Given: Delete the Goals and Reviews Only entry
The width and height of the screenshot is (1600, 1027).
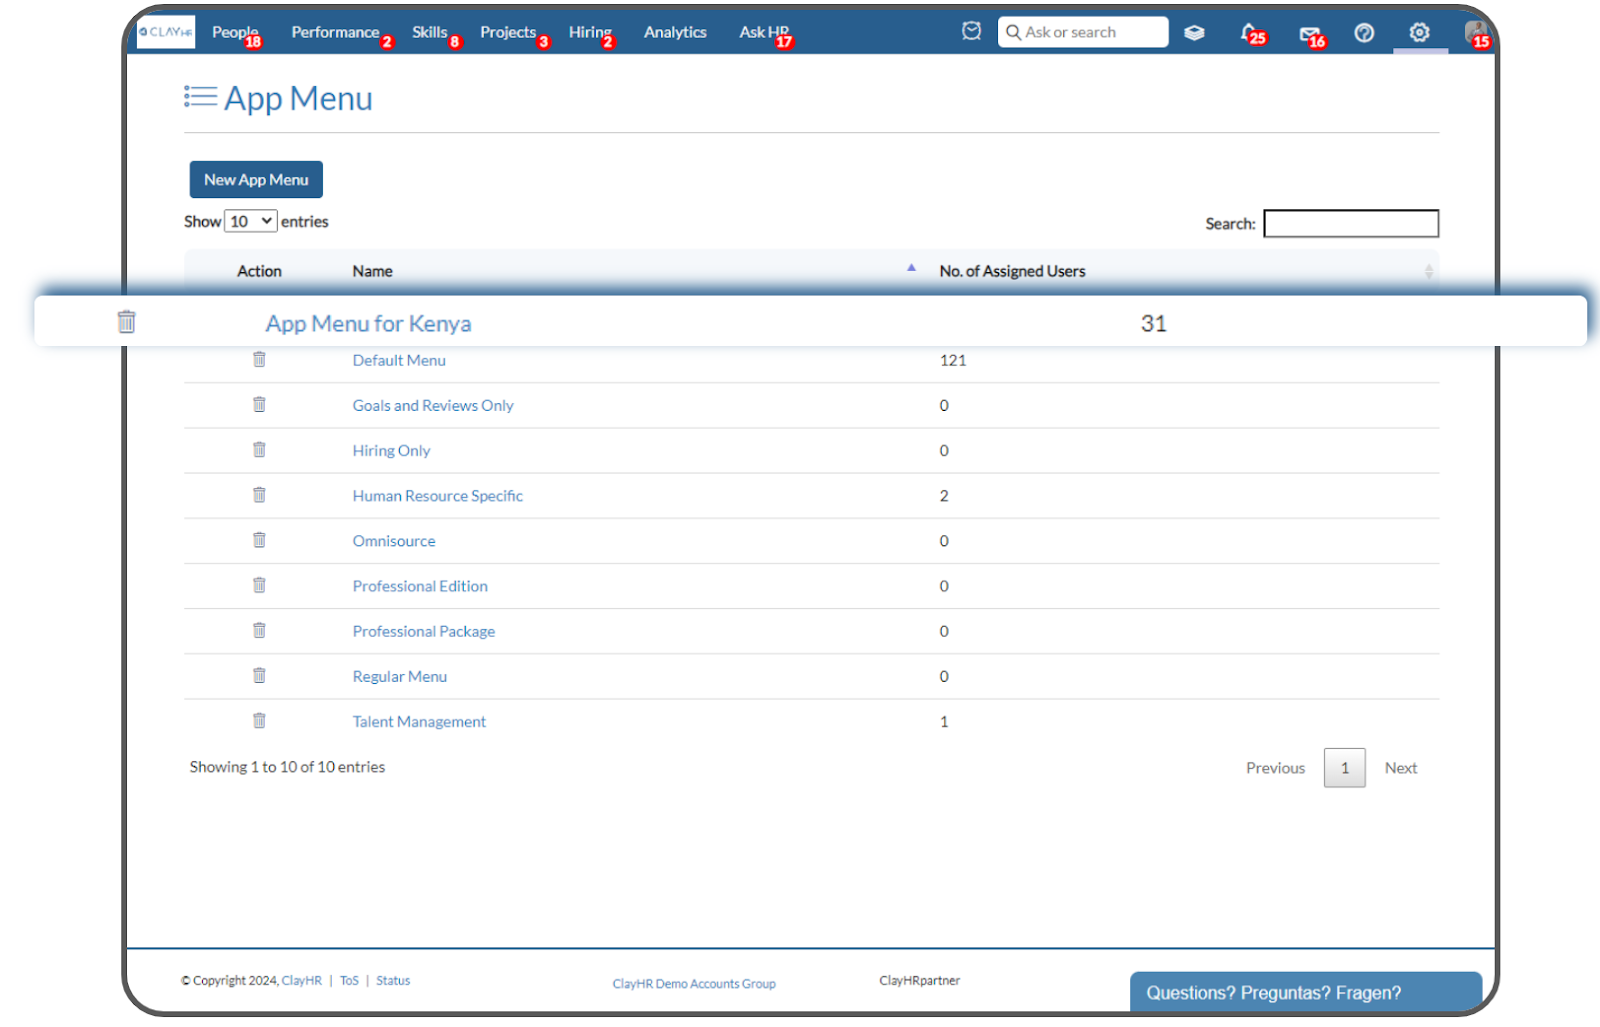Looking at the screenshot, I should pyautogui.click(x=259, y=404).
